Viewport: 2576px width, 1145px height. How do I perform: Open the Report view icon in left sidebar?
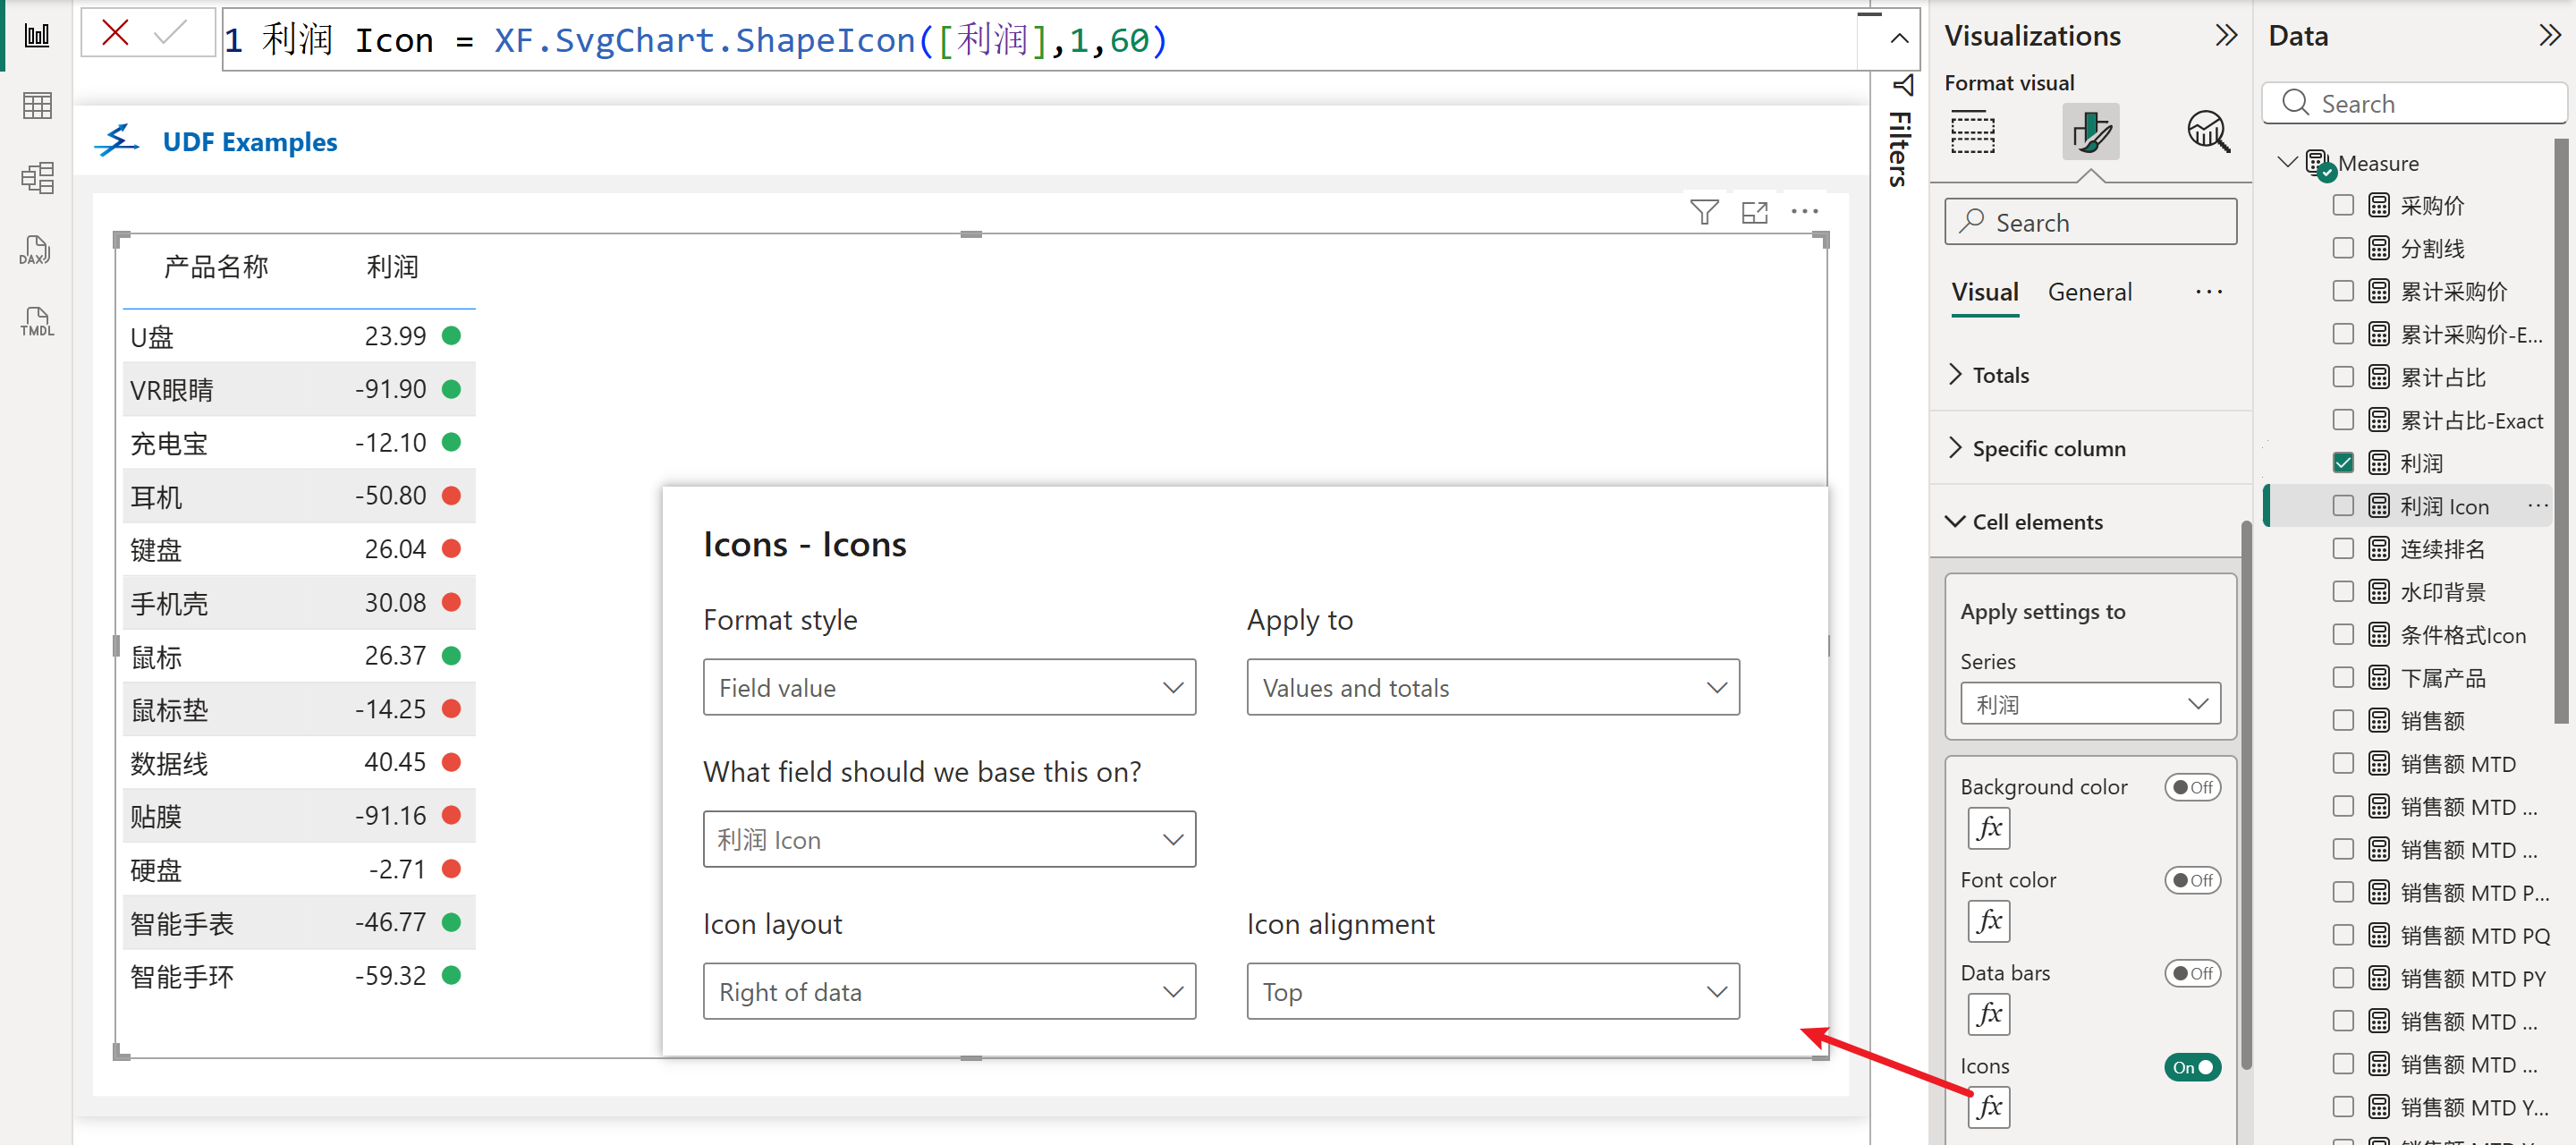click(x=37, y=37)
